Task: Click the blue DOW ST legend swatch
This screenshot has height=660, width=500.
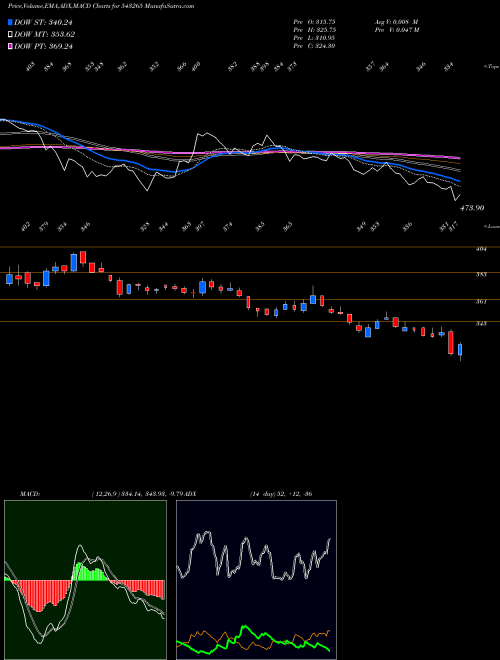Action: click(10, 22)
